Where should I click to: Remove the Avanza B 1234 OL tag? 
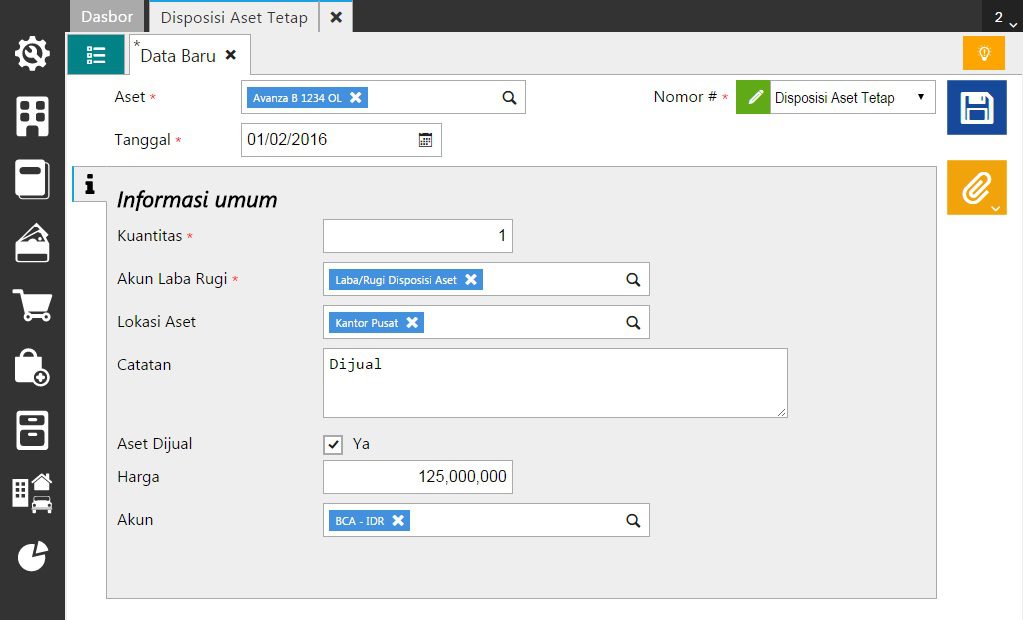[x=355, y=97]
